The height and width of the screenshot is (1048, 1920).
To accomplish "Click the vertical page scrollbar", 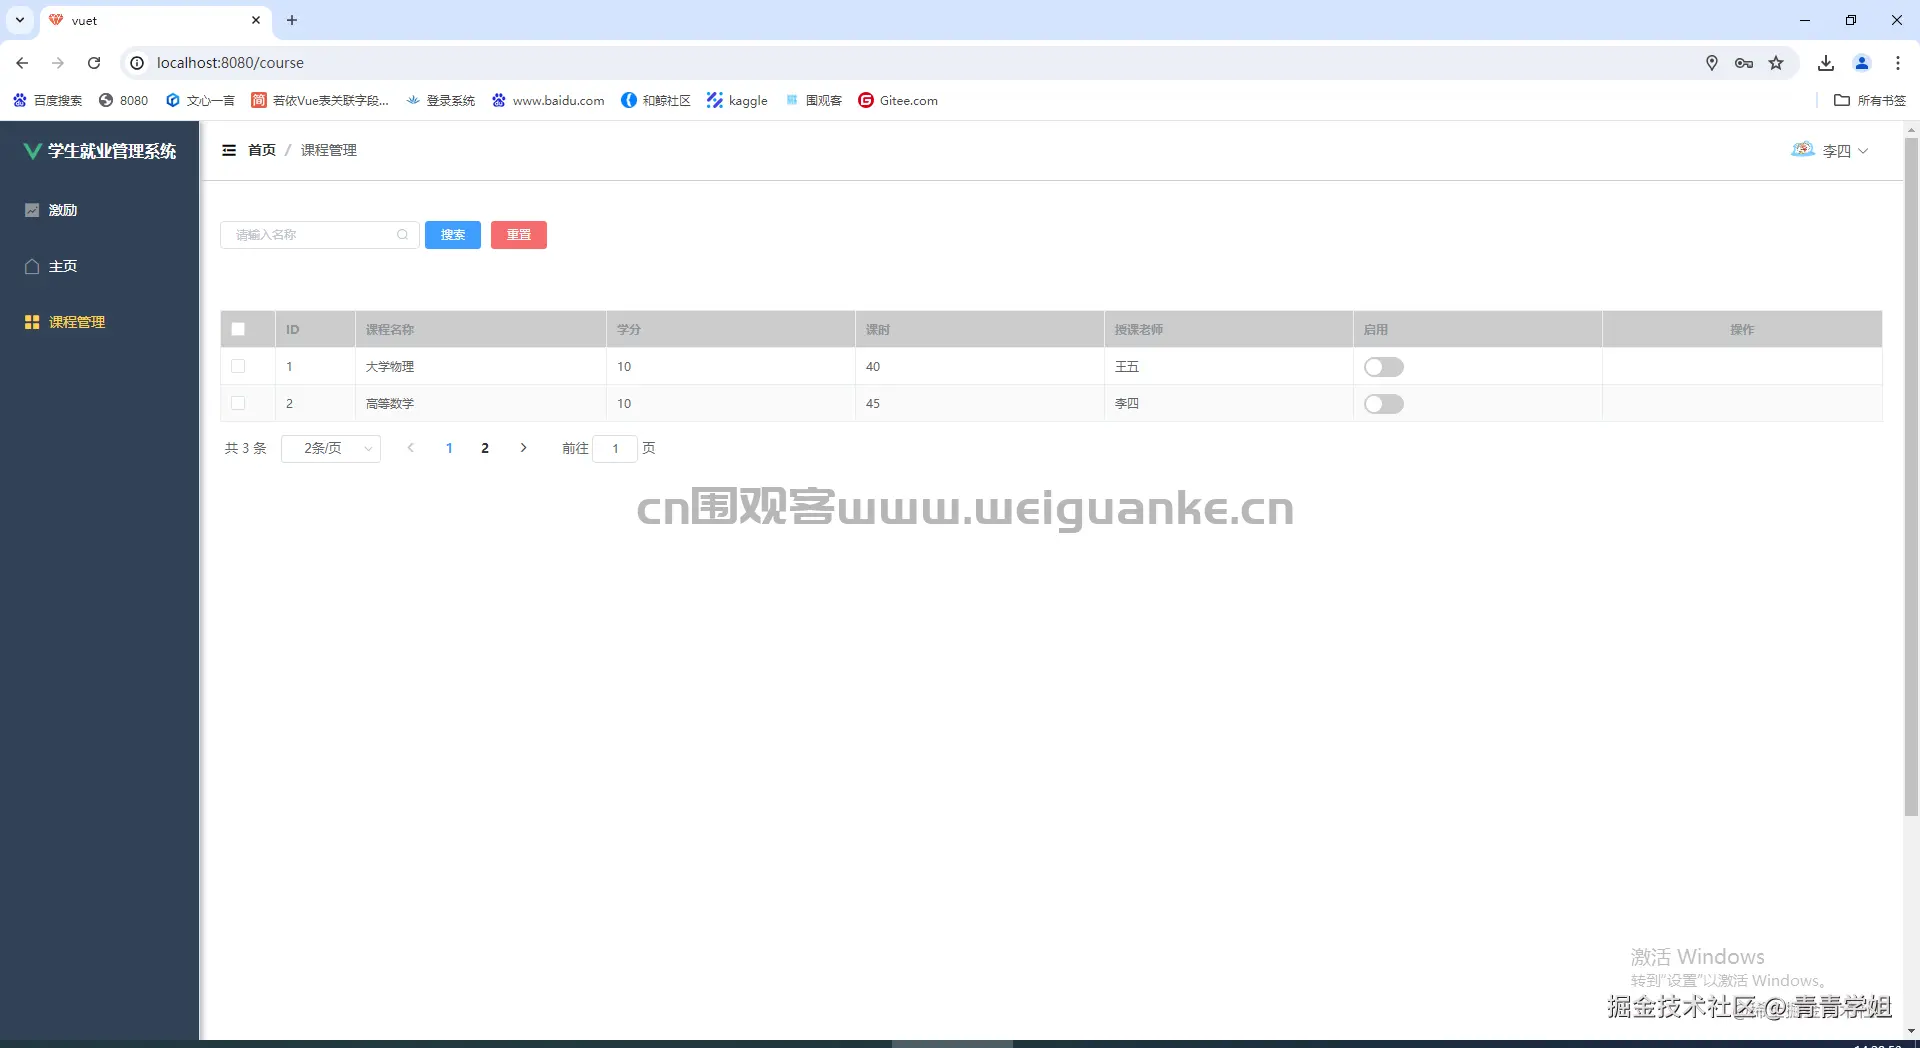I will pyautogui.click(x=1911, y=476).
